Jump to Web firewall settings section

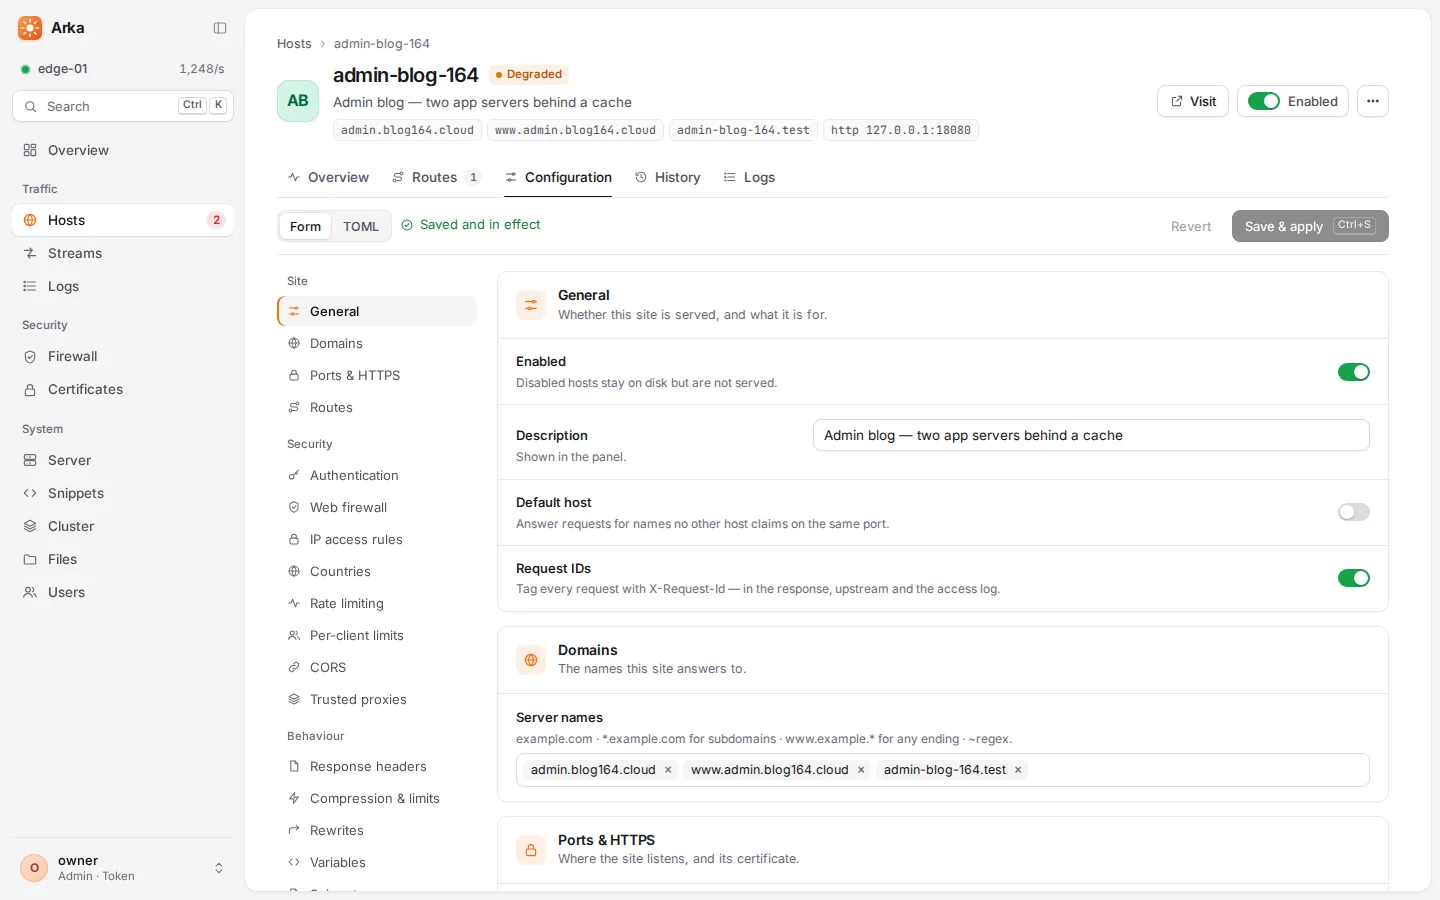(x=377, y=507)
